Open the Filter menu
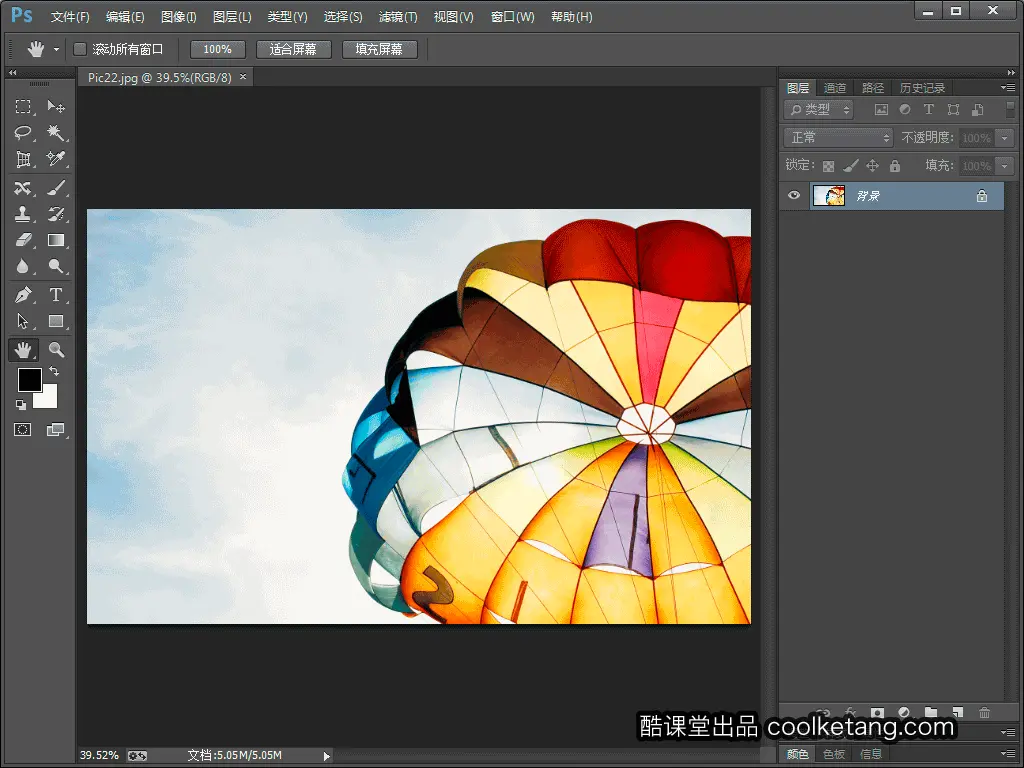 (398, 17)
